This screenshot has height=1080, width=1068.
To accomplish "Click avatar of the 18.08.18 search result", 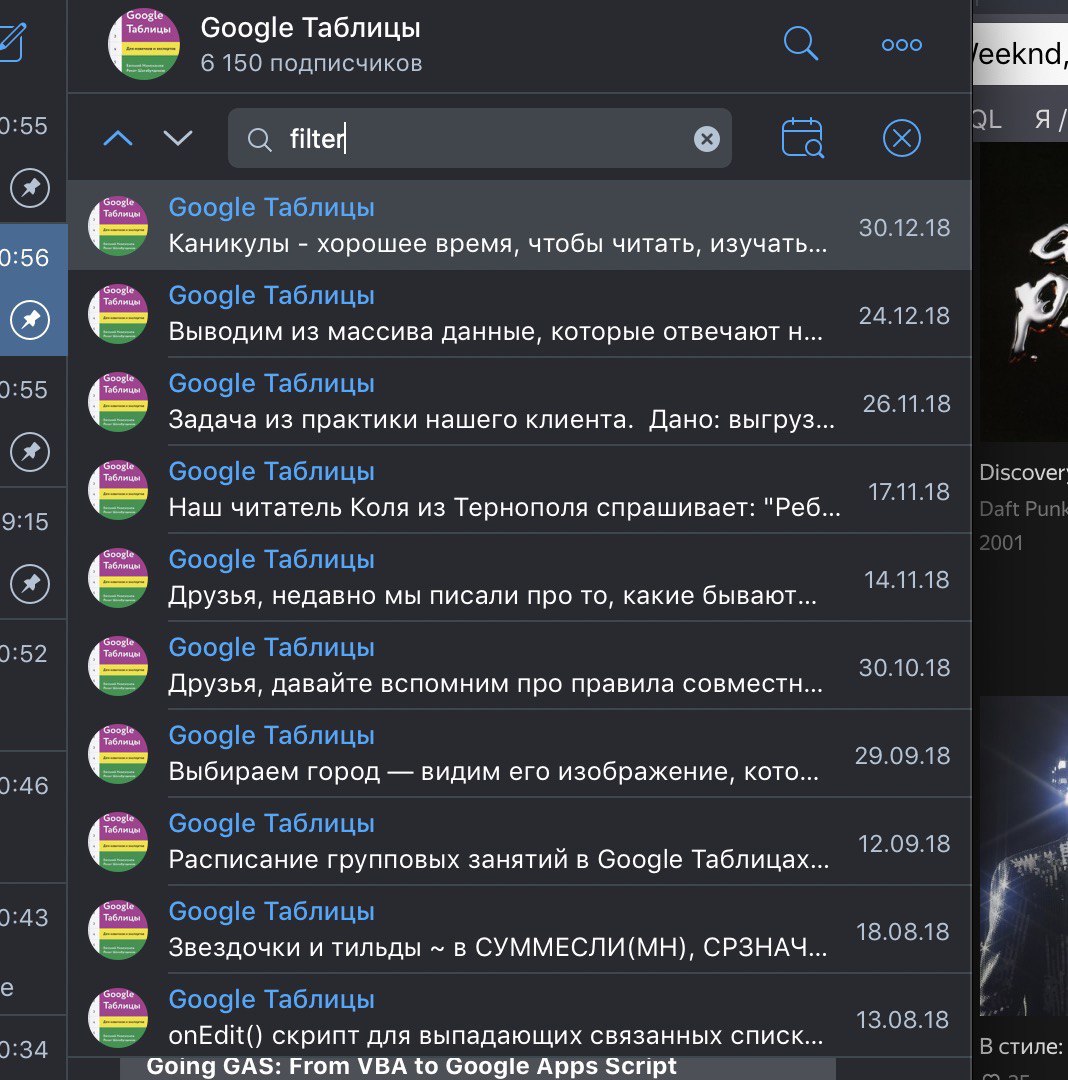I will pyautogui.click(x=118, y=931).
